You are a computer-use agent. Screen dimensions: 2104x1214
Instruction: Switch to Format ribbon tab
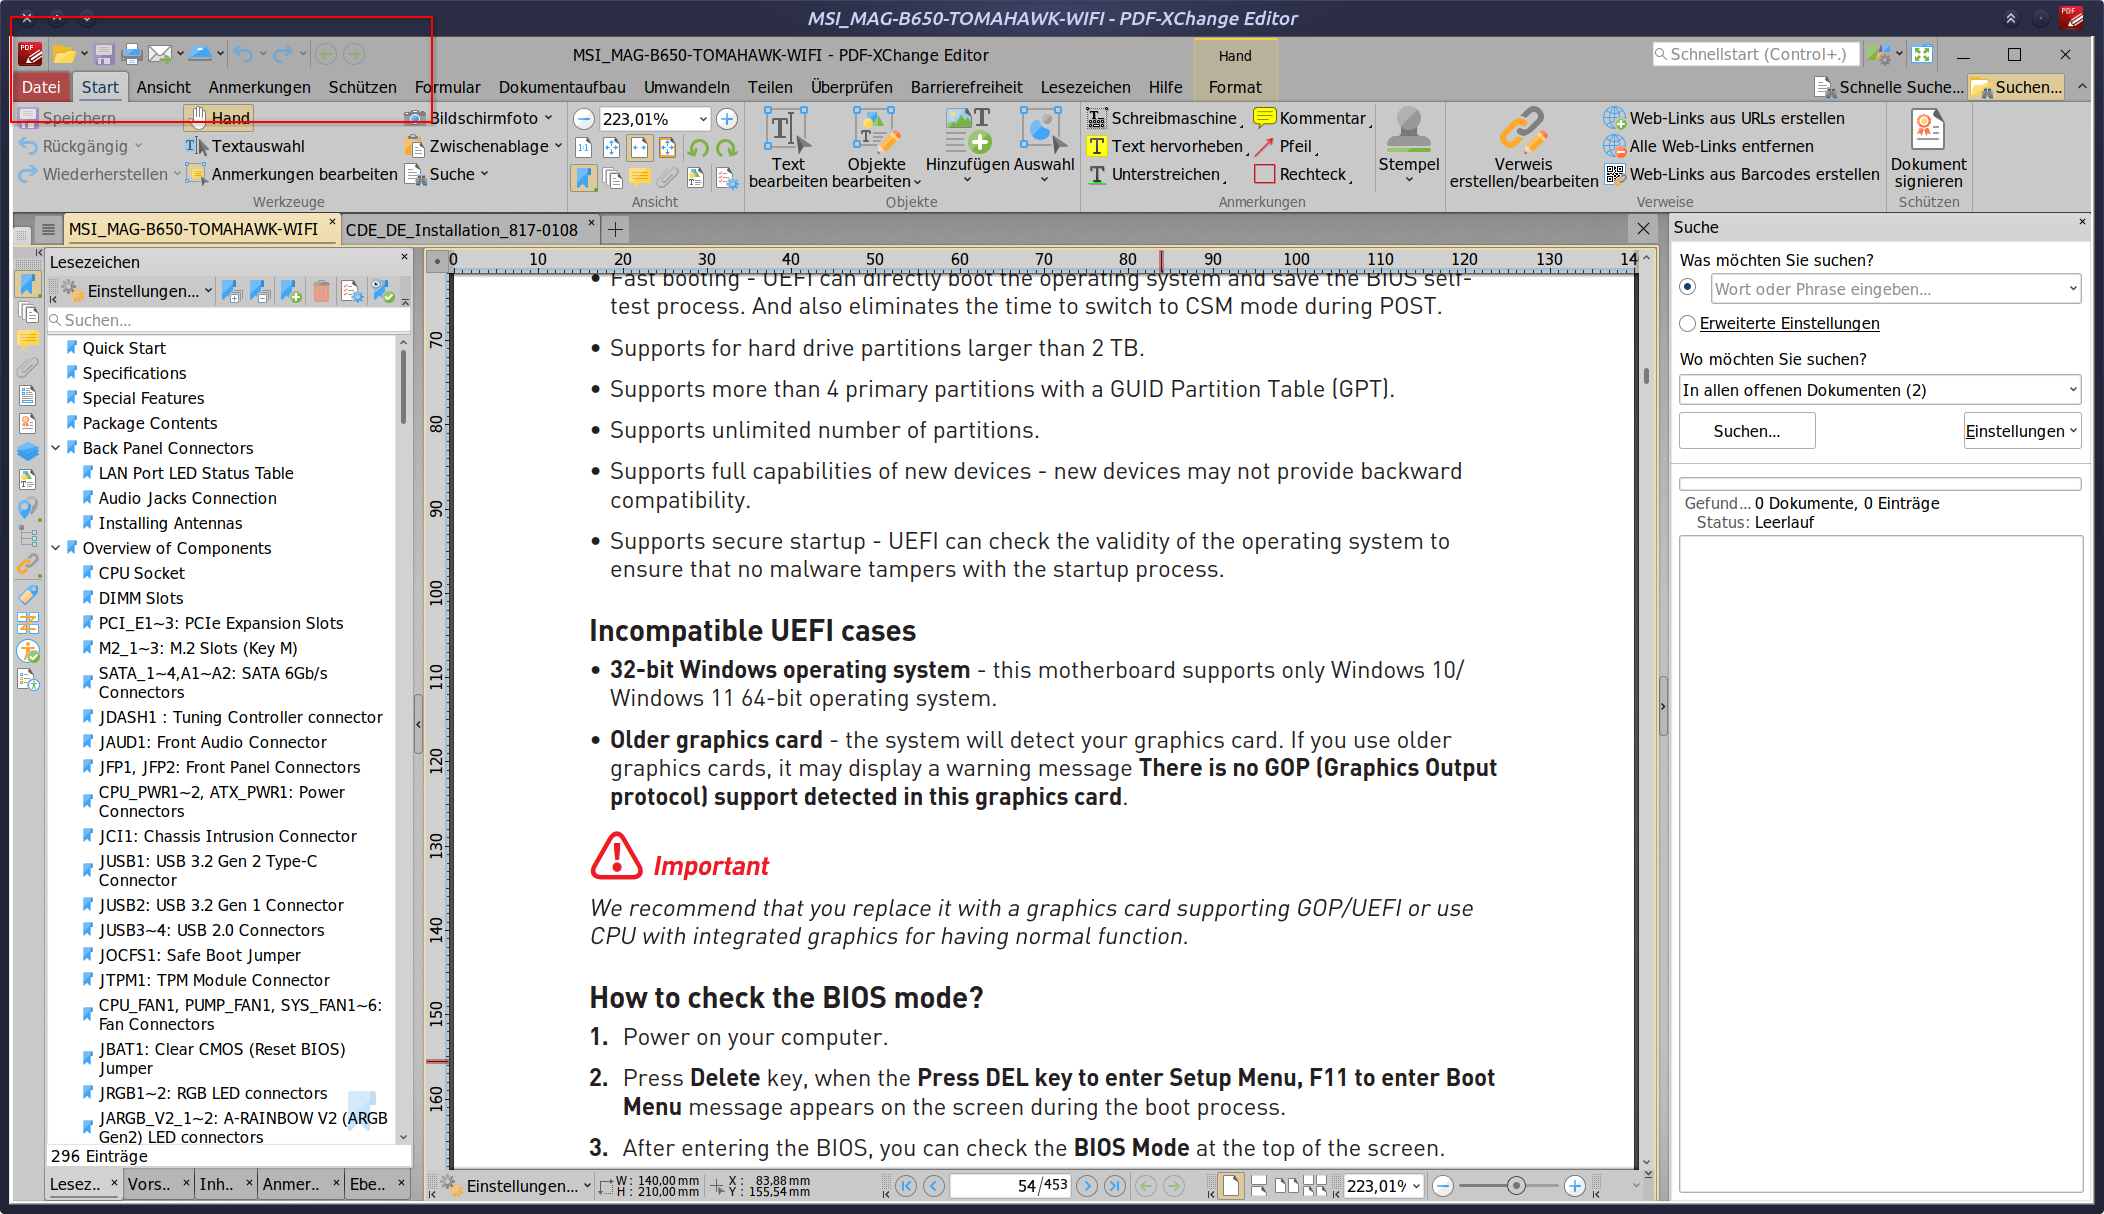(x=1235, y=87)
